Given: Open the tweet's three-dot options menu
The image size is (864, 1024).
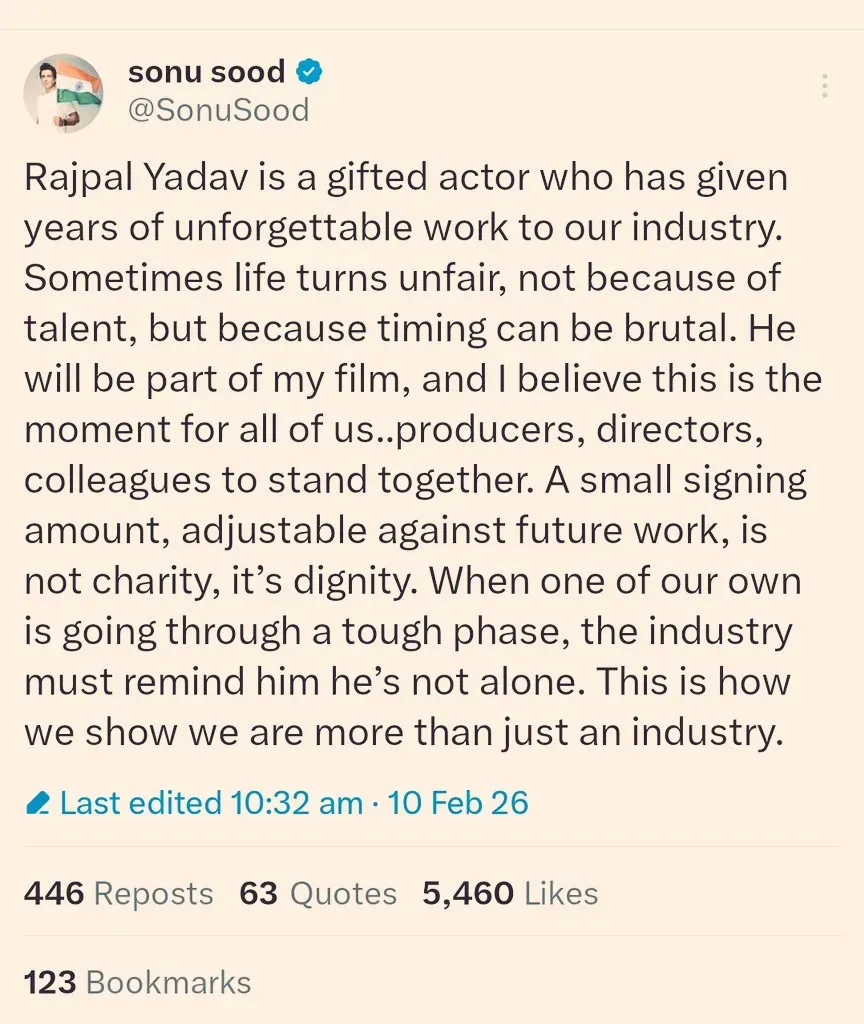Looking at the screenshot, I should [x=824, y=85].
